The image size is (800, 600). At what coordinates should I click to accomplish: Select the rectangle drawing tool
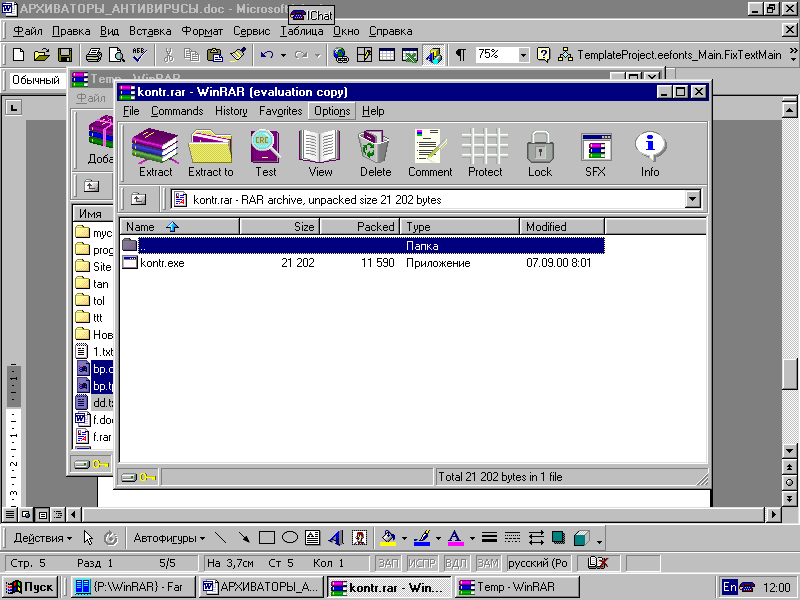(x=267, y=538)
